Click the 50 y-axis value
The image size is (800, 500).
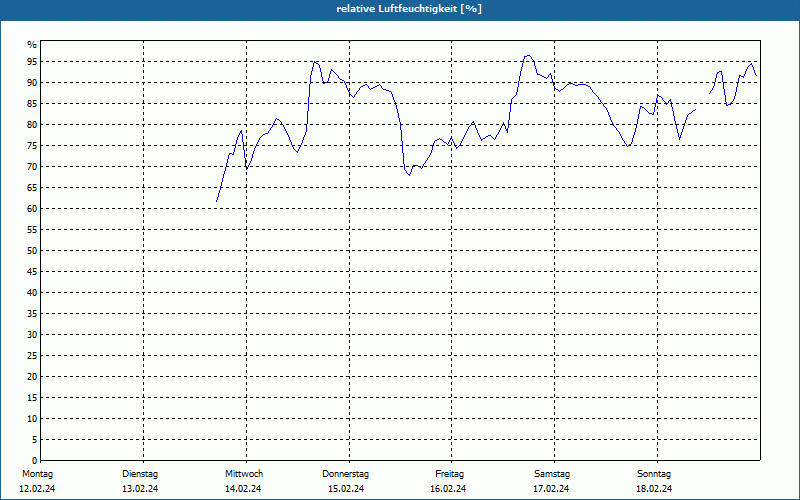click(32, 251)
